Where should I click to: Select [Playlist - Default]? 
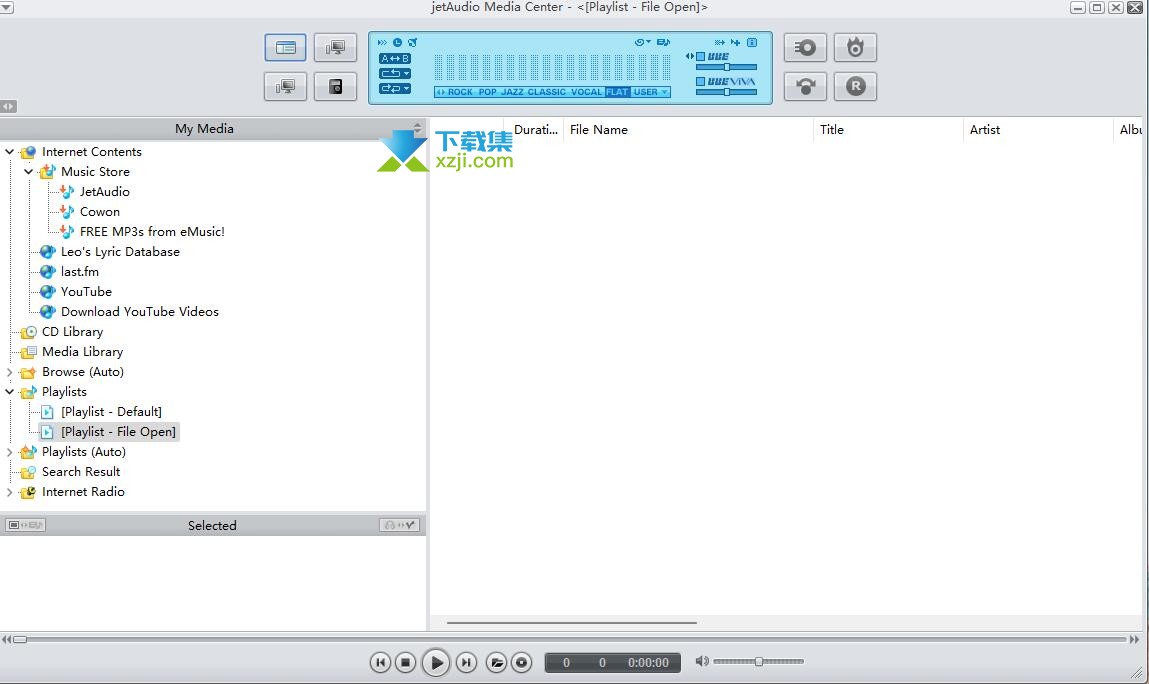(x=111, y=412)
